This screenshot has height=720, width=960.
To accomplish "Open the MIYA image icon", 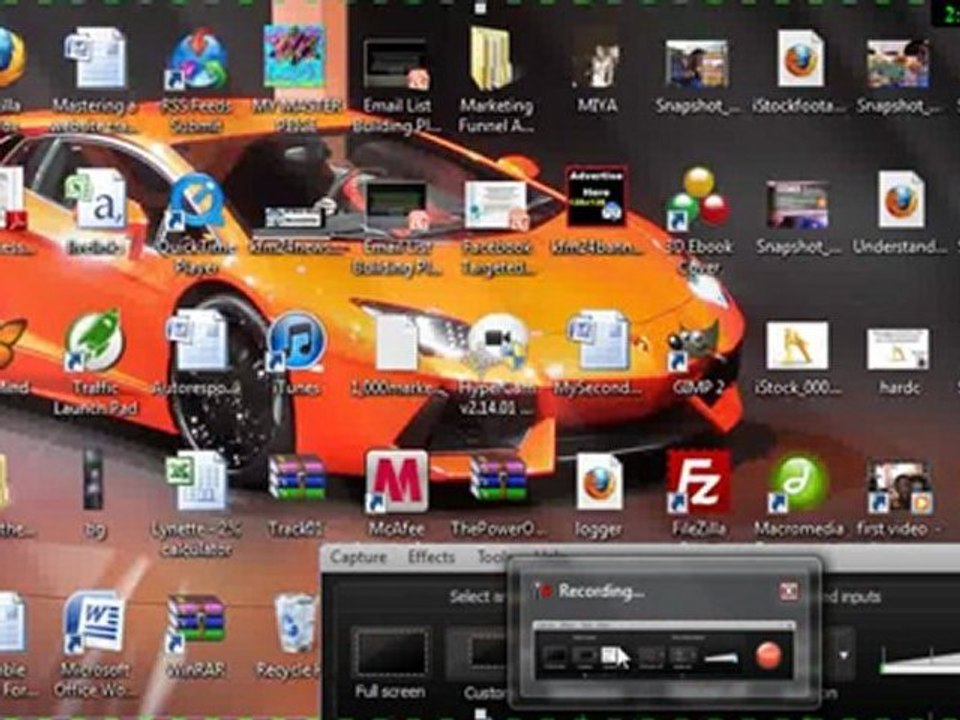I will tap(598, 66).
